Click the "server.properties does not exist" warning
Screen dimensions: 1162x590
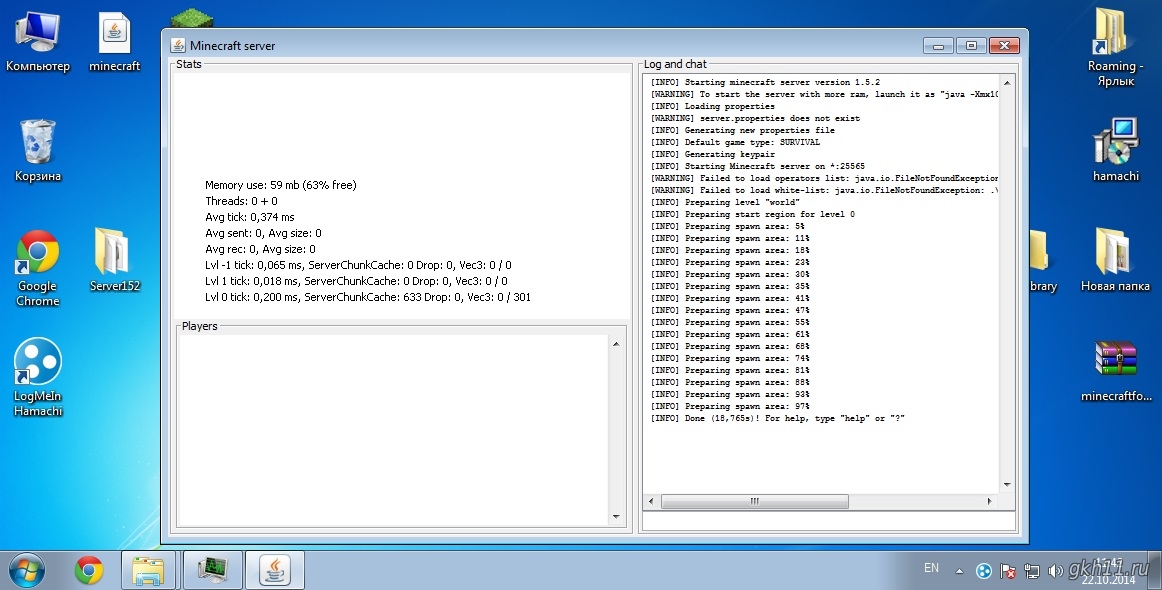(x=755, y=118)
